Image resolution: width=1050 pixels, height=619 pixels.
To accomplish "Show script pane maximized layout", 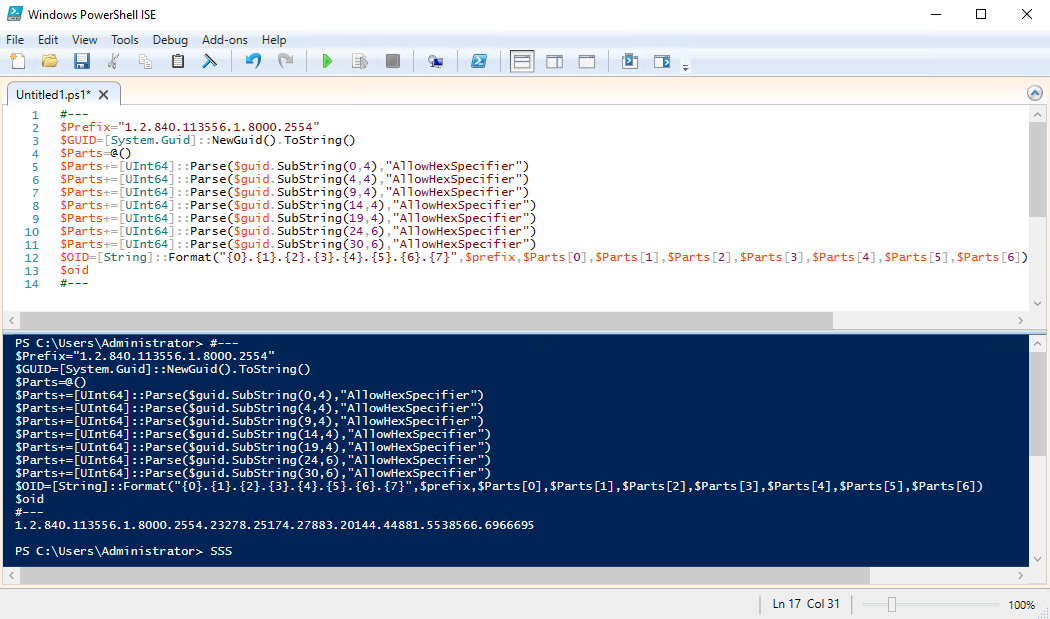I will pyautogui.click(x=587, y=62).
